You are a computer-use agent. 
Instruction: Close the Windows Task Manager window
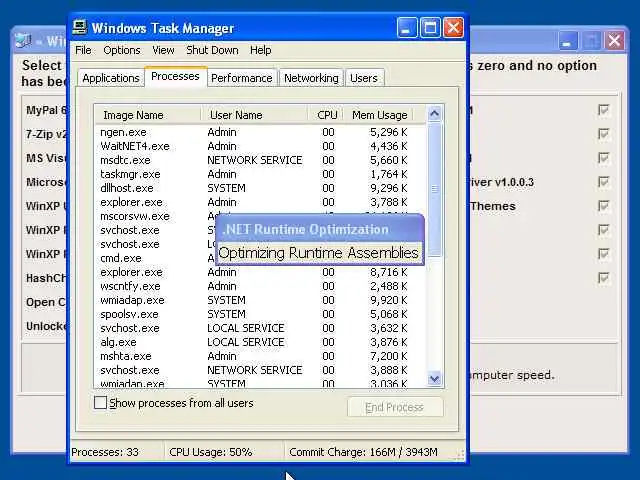pyautogui.click(x=453, y=28)
